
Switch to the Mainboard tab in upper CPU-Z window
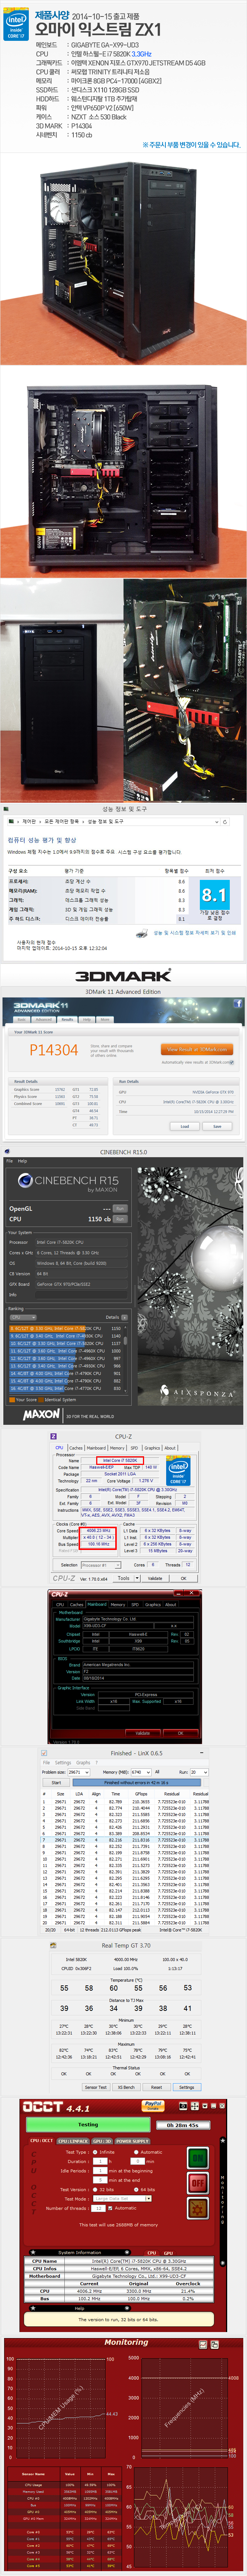point(96,1448)
